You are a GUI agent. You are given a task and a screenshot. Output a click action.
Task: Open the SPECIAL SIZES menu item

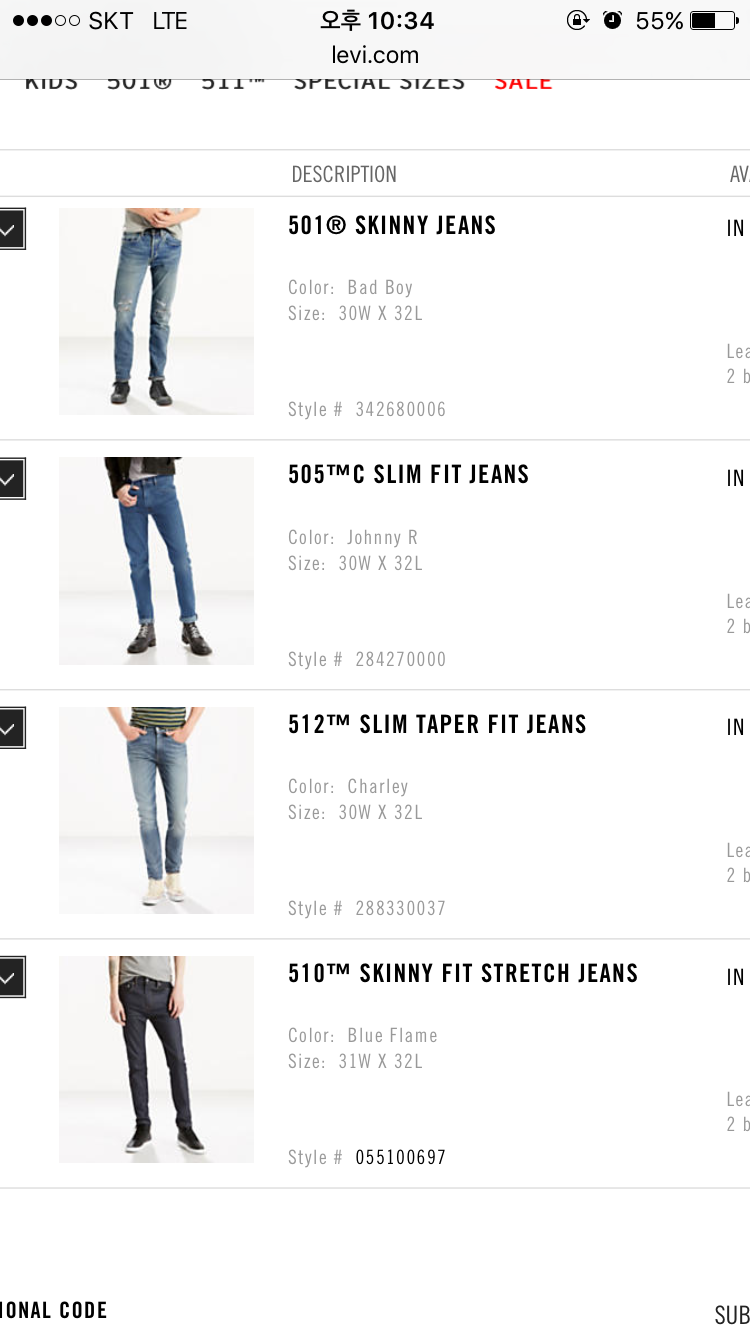click(379, 83)
